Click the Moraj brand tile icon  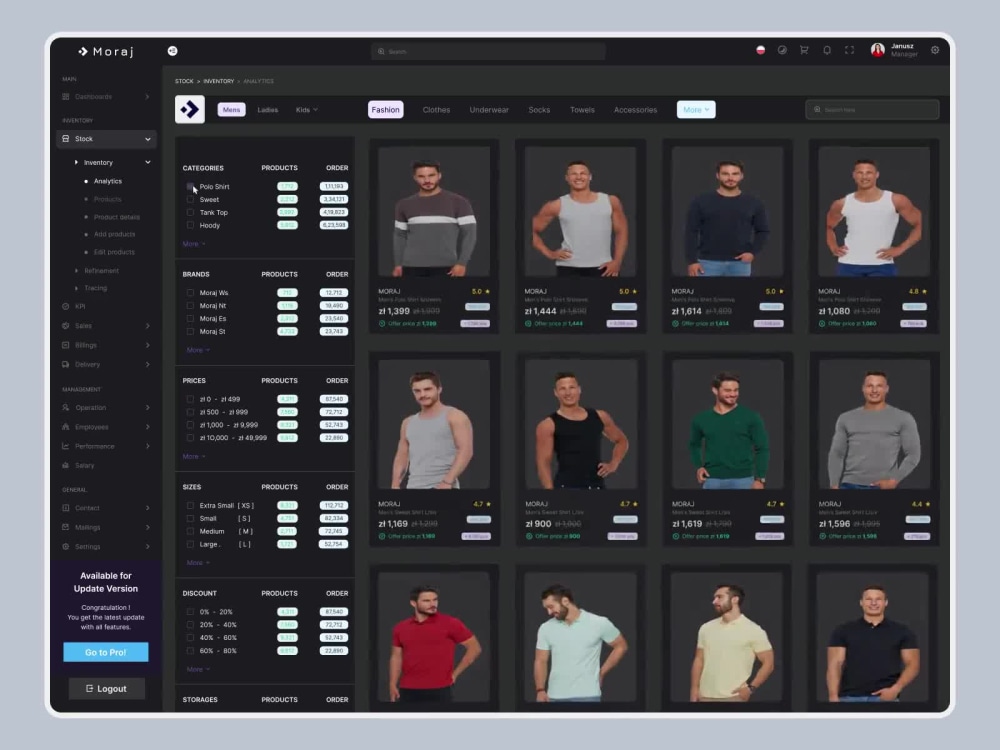tap(190, 110)
